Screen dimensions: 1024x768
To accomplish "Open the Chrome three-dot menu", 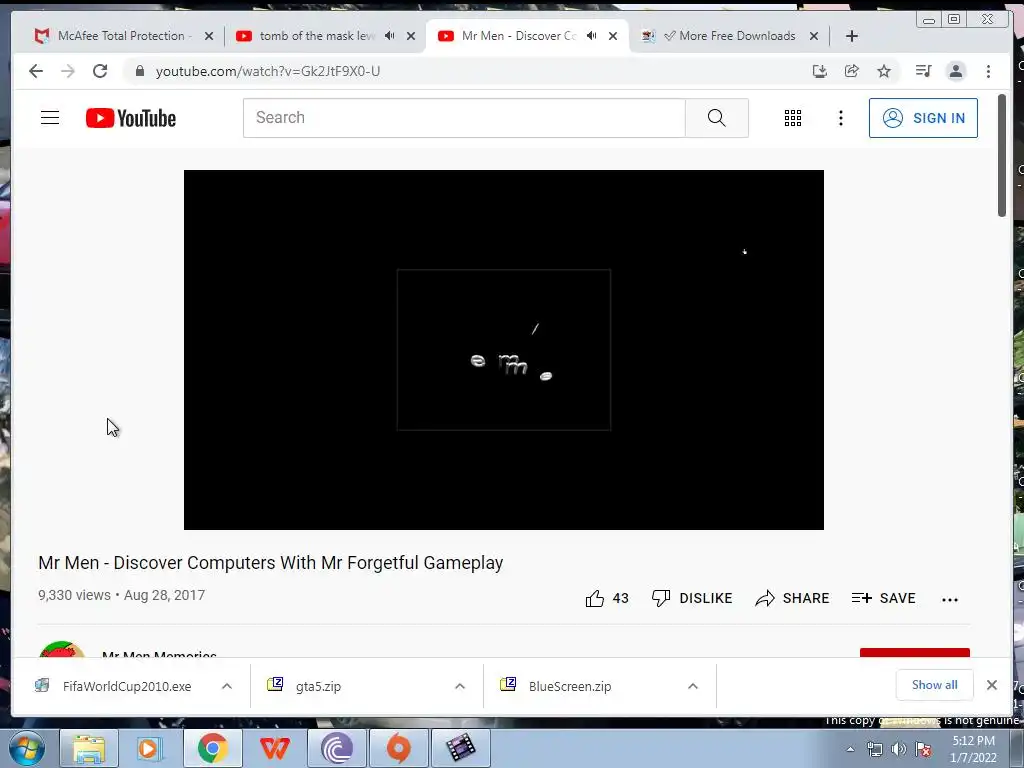I will tap(988, 71).
